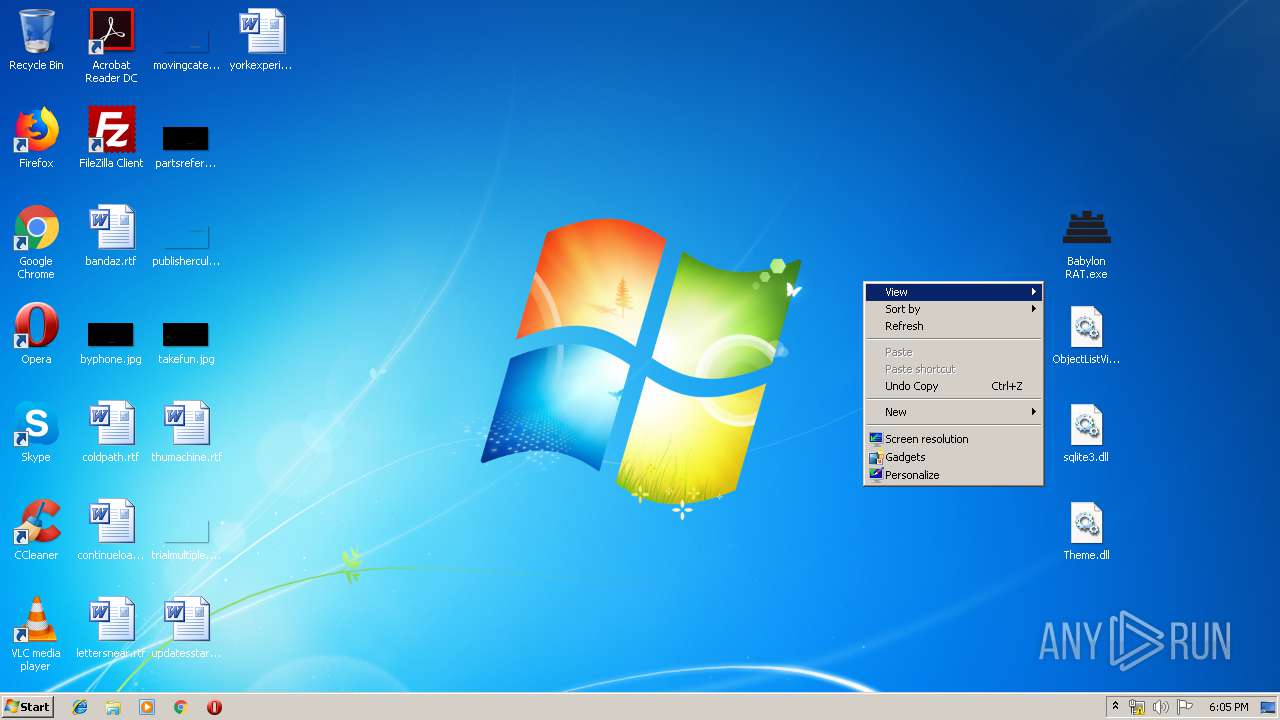The width and height of the screenshot is (1280, 720).
Task: Click the Show desktop button
Action: click(1268, 707)
